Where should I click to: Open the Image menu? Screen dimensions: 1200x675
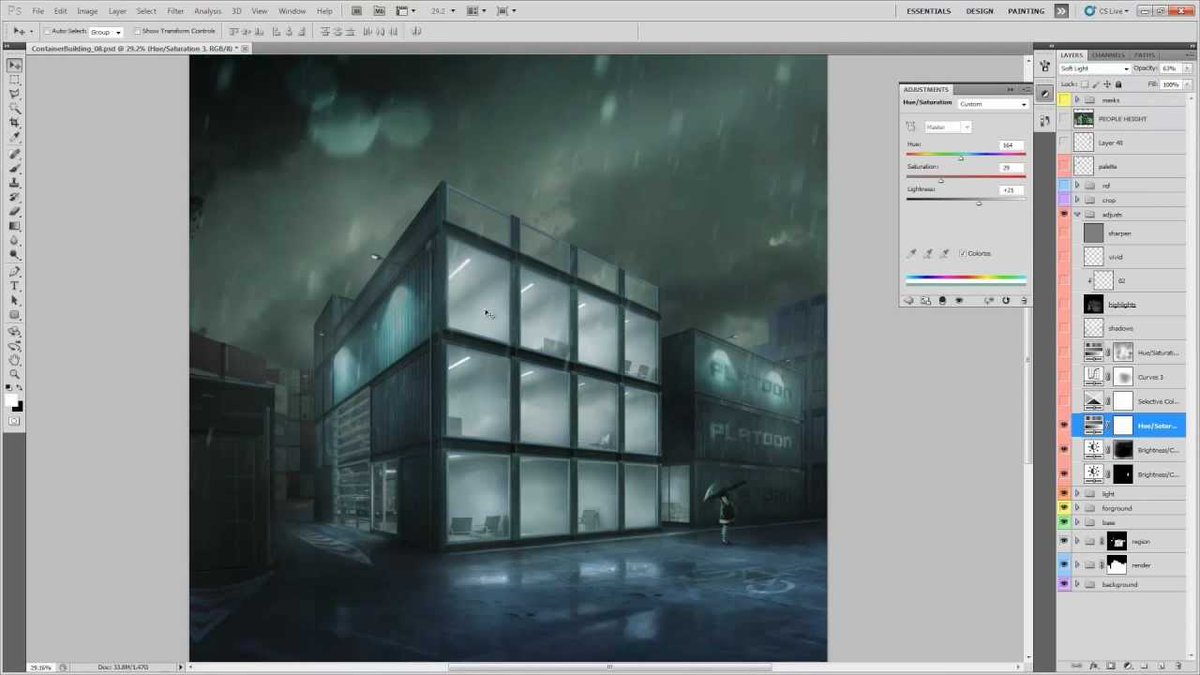click(88, 11)
